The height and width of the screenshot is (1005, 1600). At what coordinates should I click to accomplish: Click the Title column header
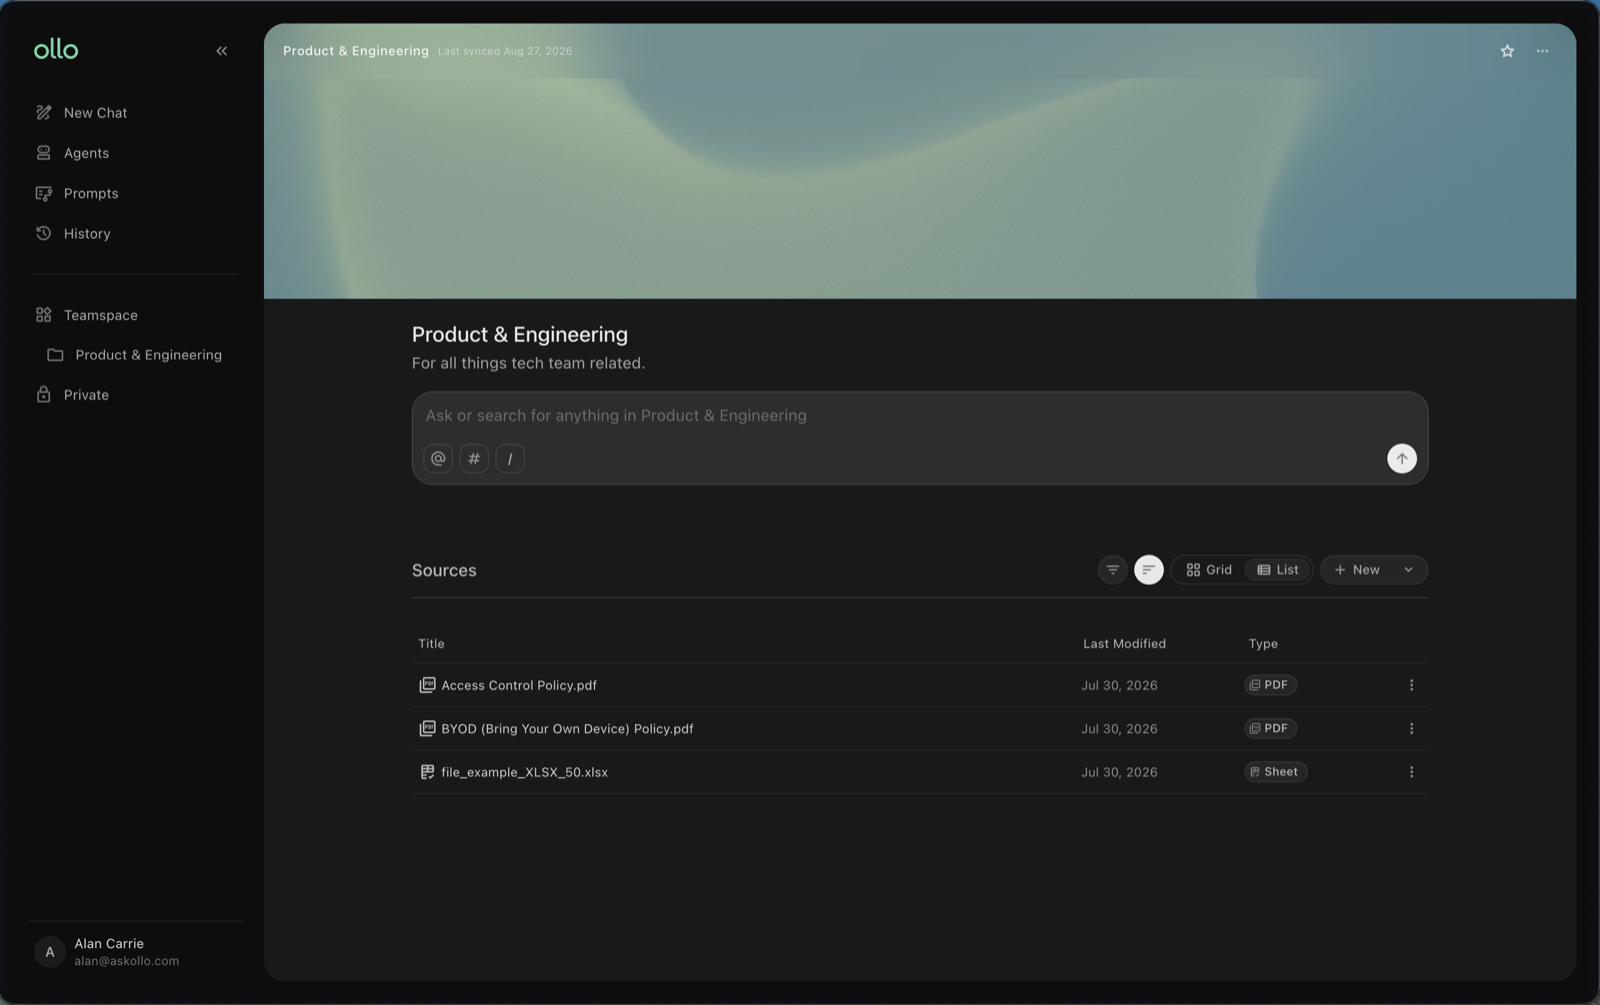tap(431, 644)
